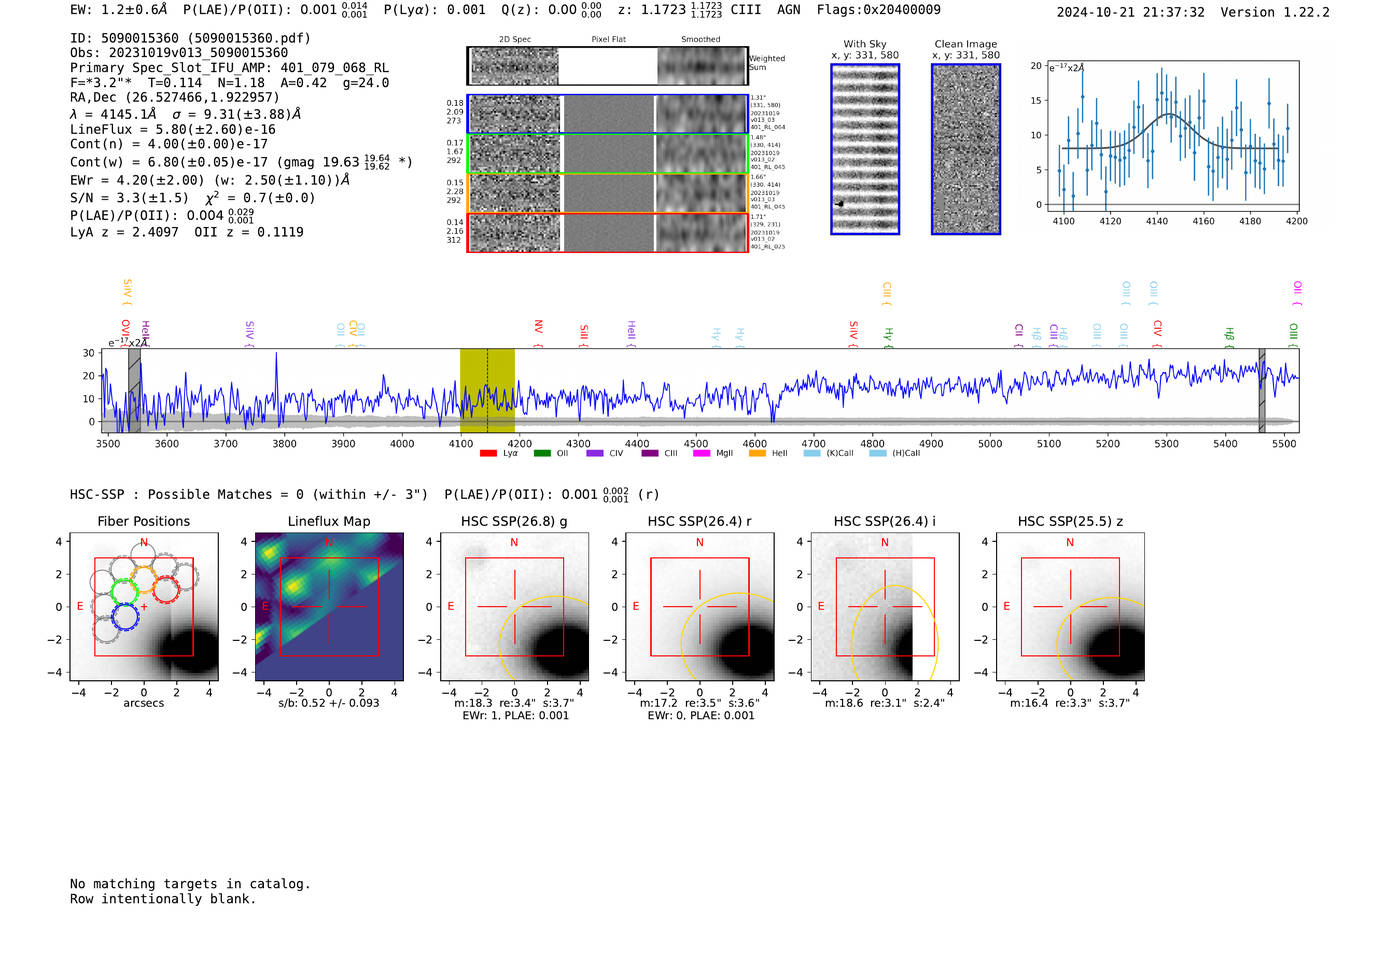Click the Primary Spec_Slot_IFU_AMP text
The width and height of the screenshot is (1400, 953).
(x=229, y=68)
